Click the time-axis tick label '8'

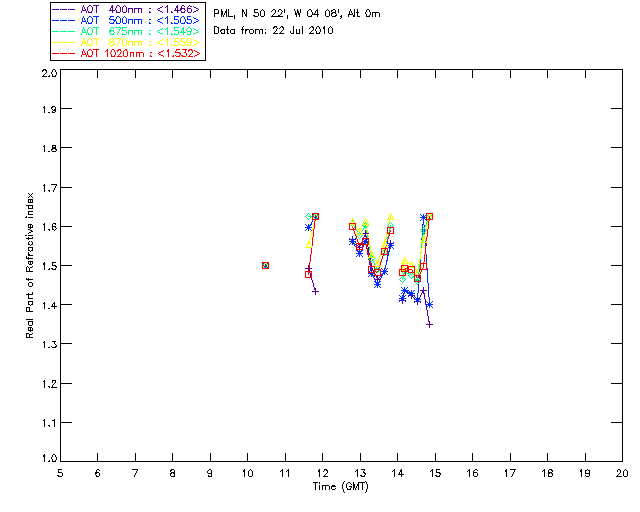[x=173, y=473]
